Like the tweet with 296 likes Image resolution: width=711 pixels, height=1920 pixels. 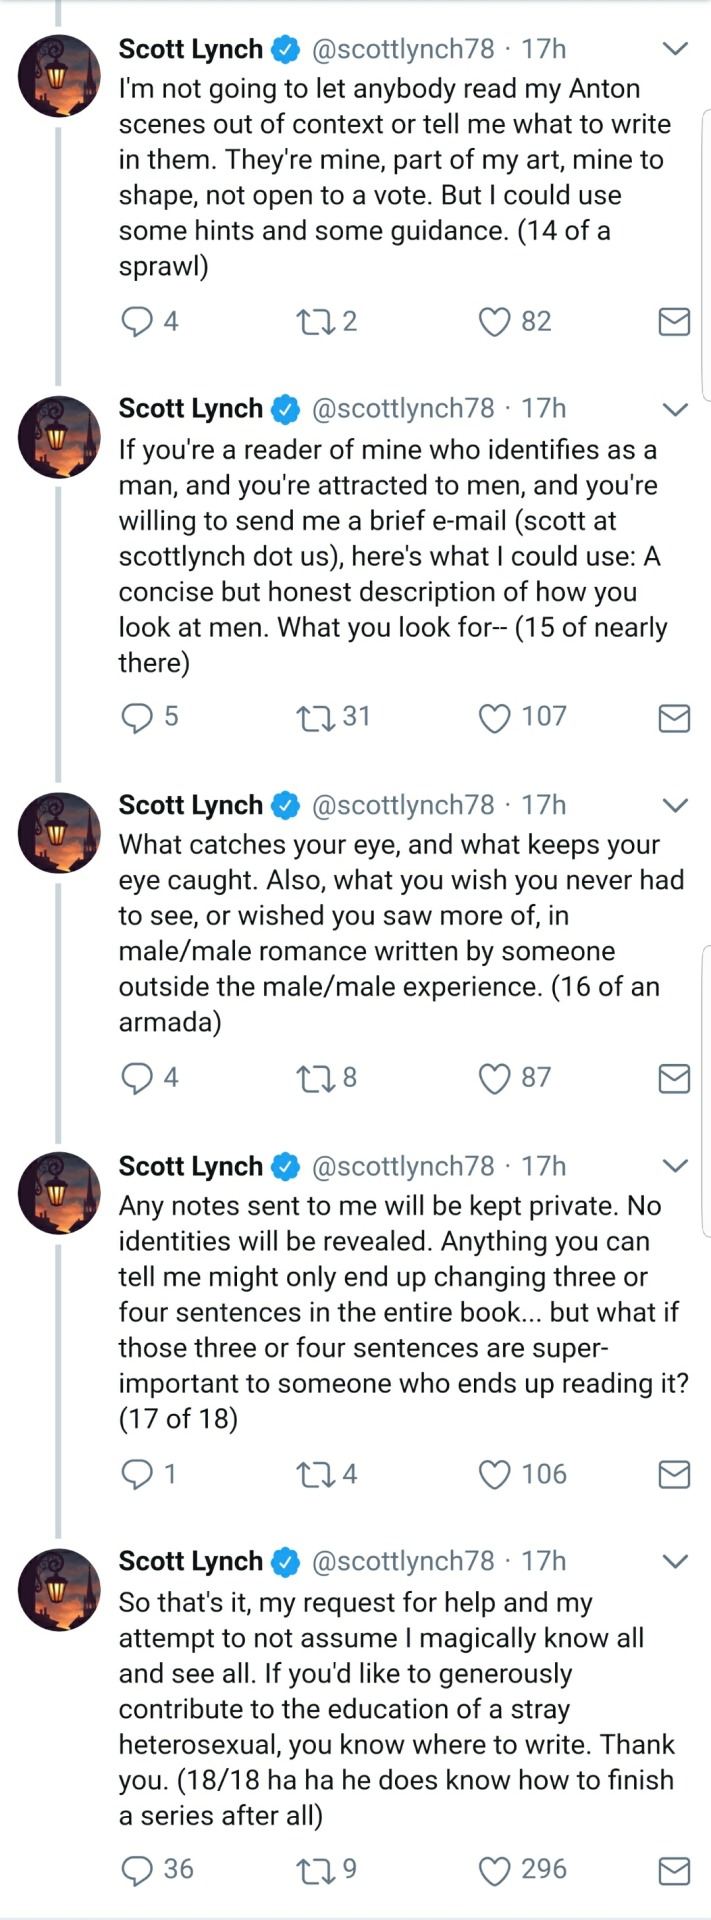[x=494, y=1870]
